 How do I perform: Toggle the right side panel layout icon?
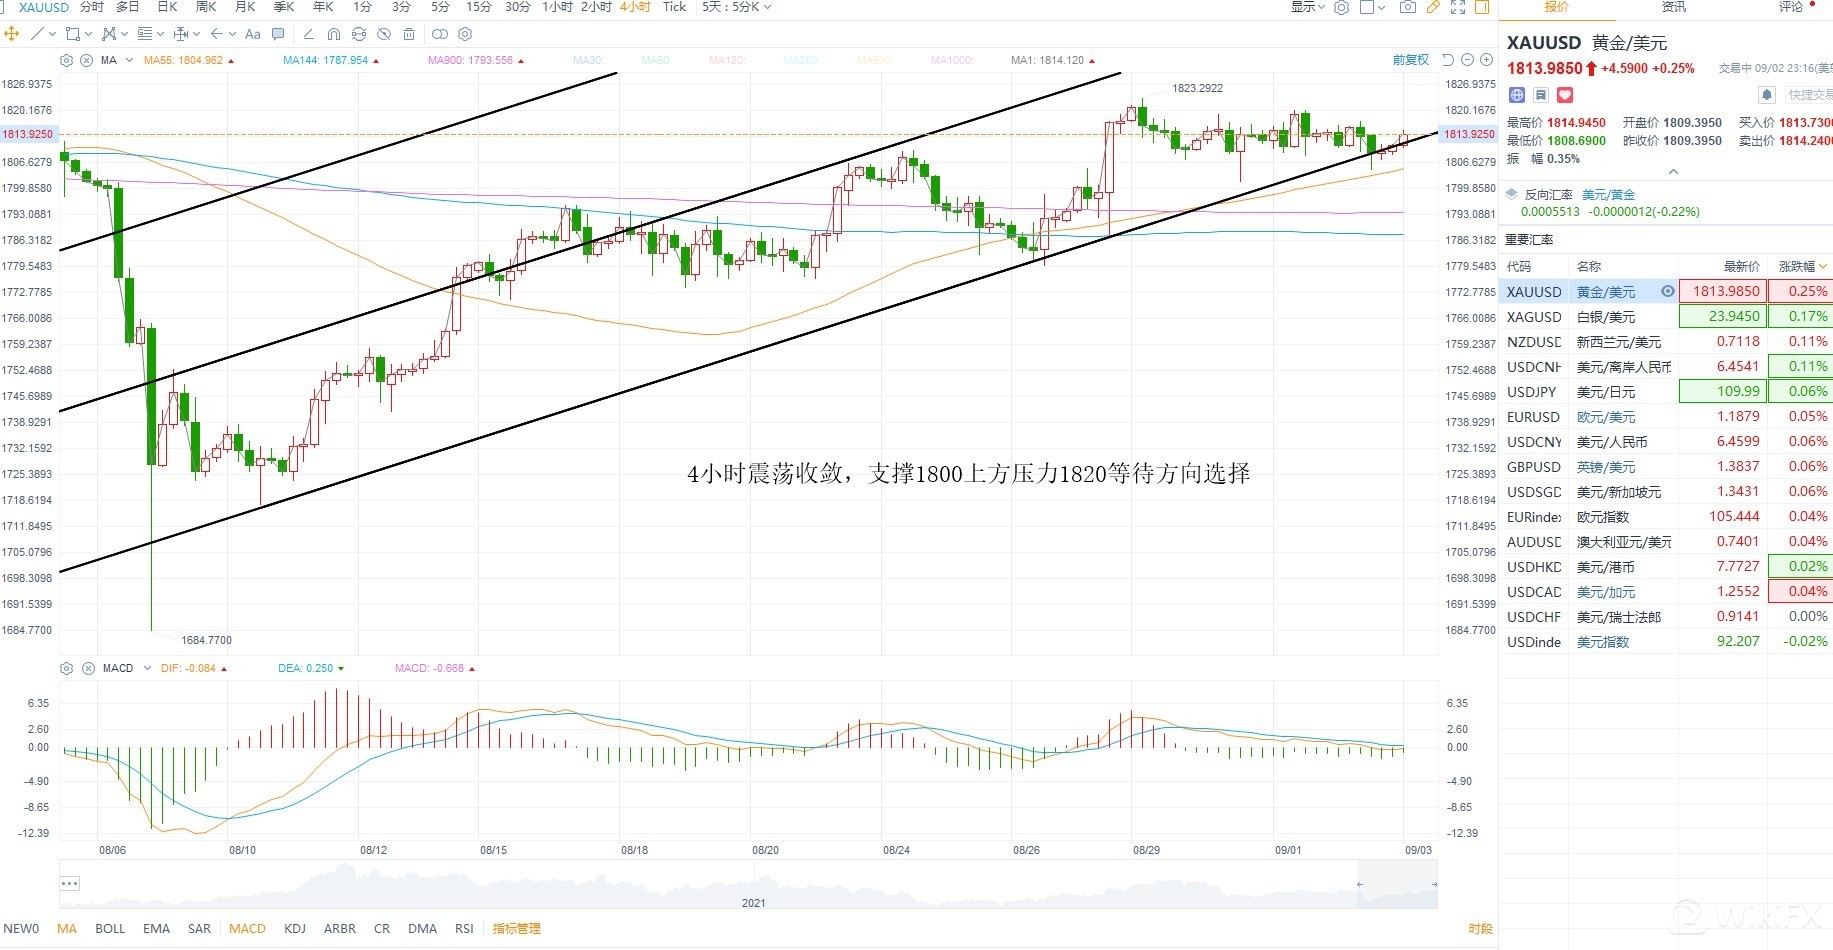[x=1482, y=7]
